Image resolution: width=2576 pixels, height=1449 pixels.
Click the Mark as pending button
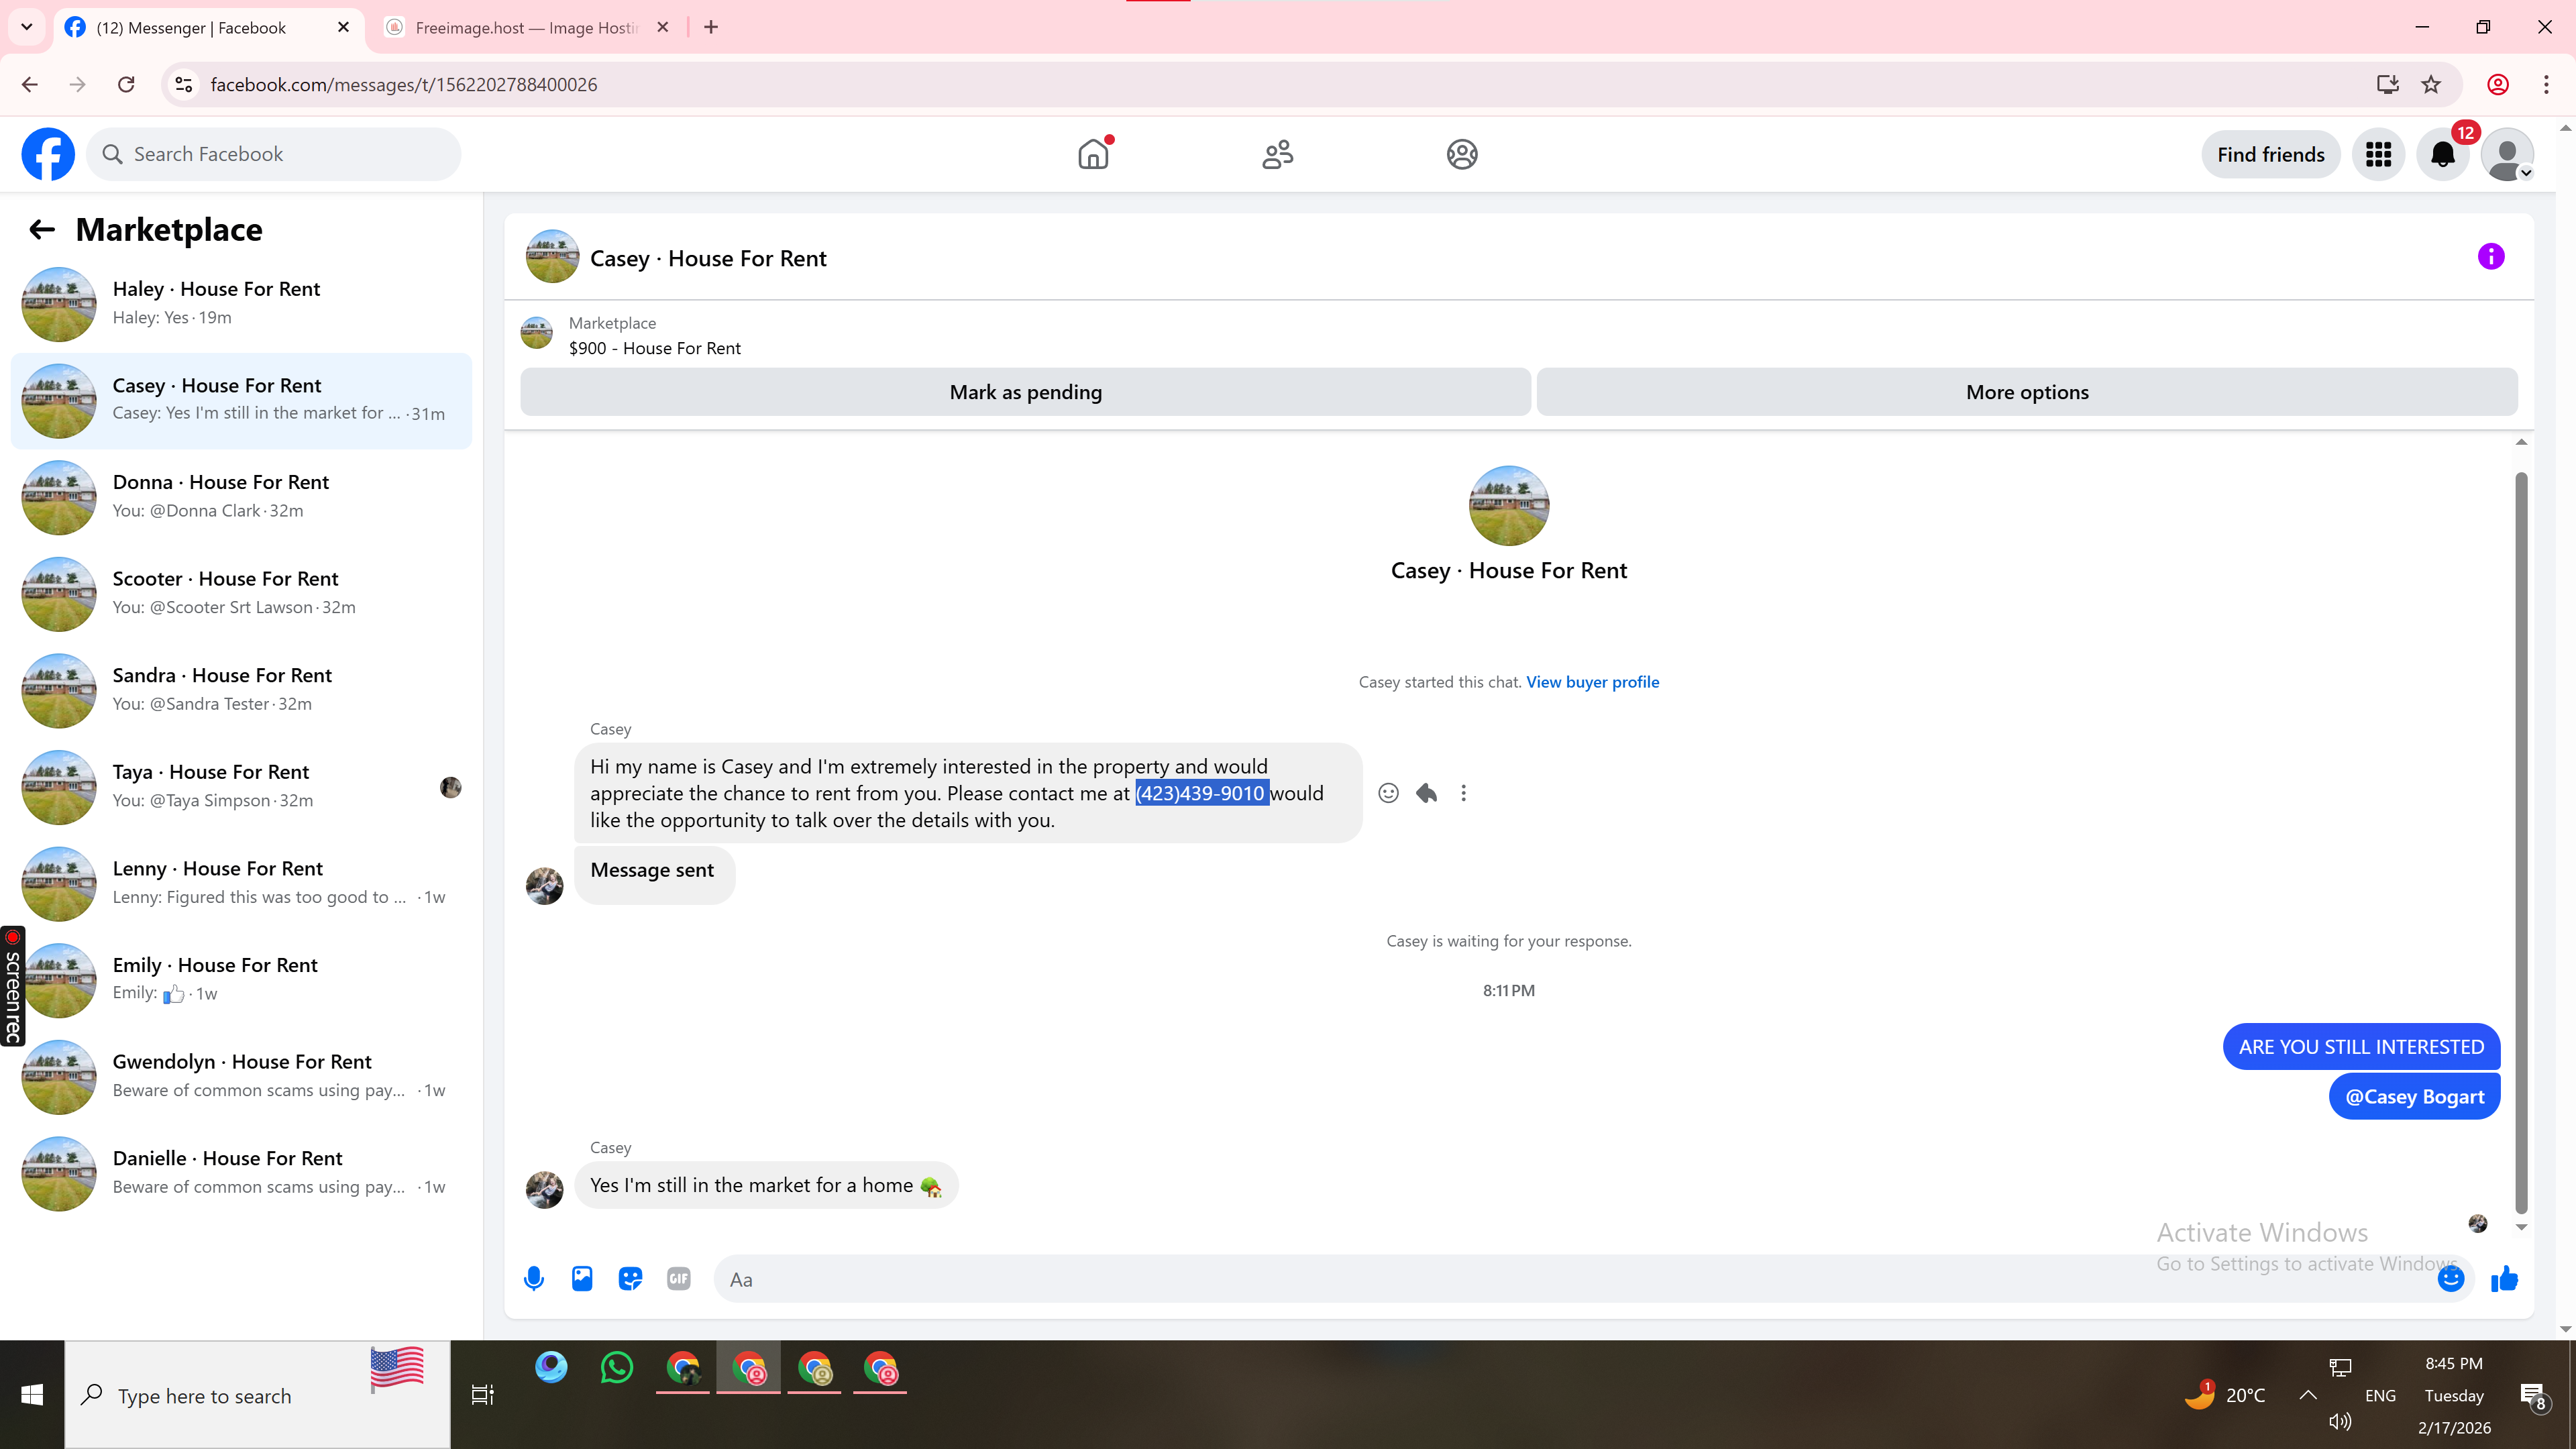pyautogui.click(x=1025, y=392)
